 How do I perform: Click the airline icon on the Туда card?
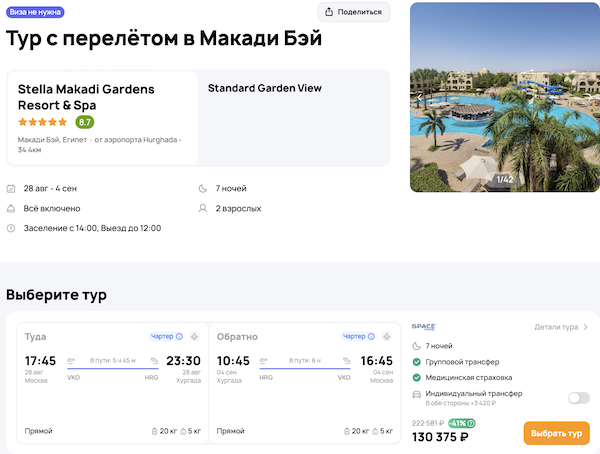[194, 337]
